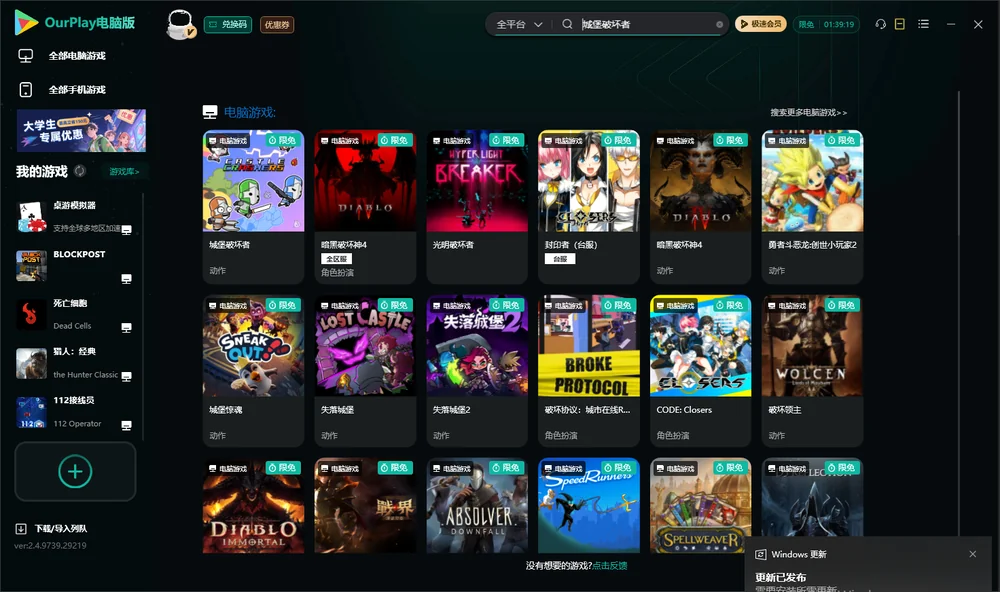Viewport: 1000px width, 592px height.
Task: Open the 游戏库 library link
Action: pos(124,172)
